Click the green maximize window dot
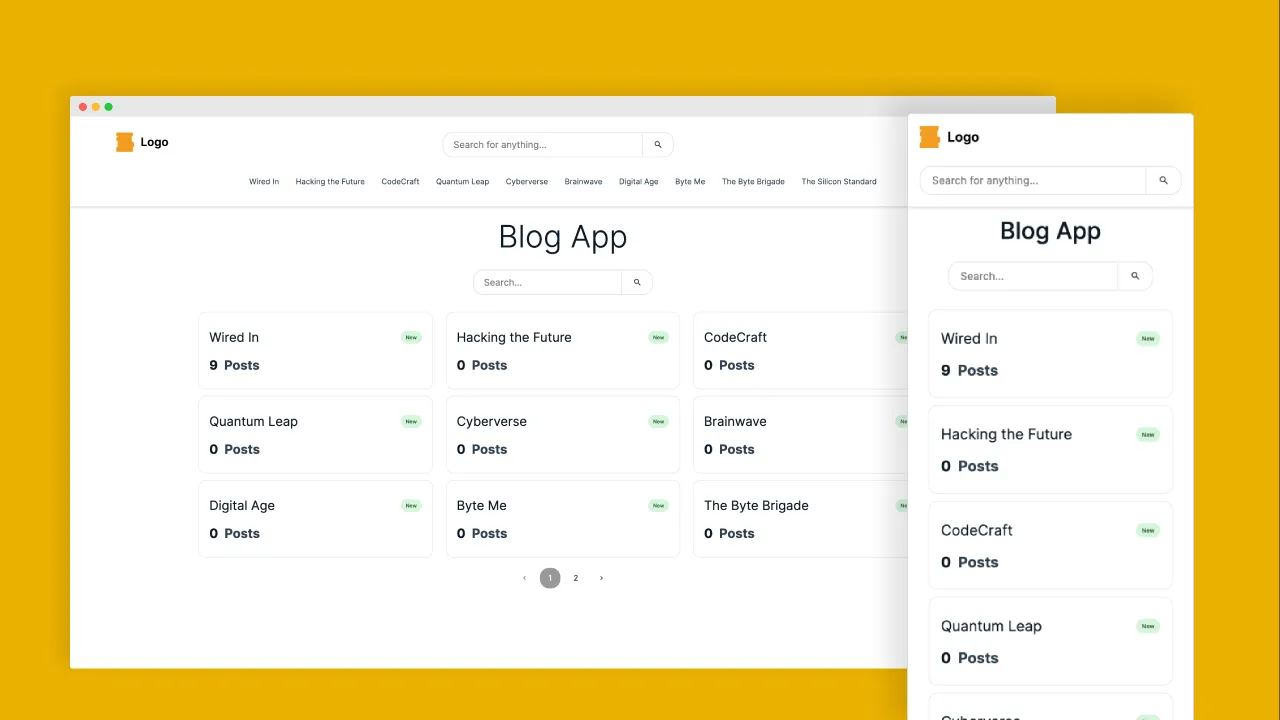Viewport: 1280px width, 720px height. tap(109, 107)
